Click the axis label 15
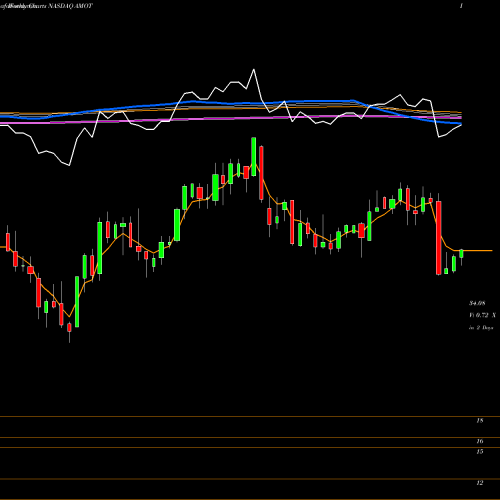 click(480, 452)
